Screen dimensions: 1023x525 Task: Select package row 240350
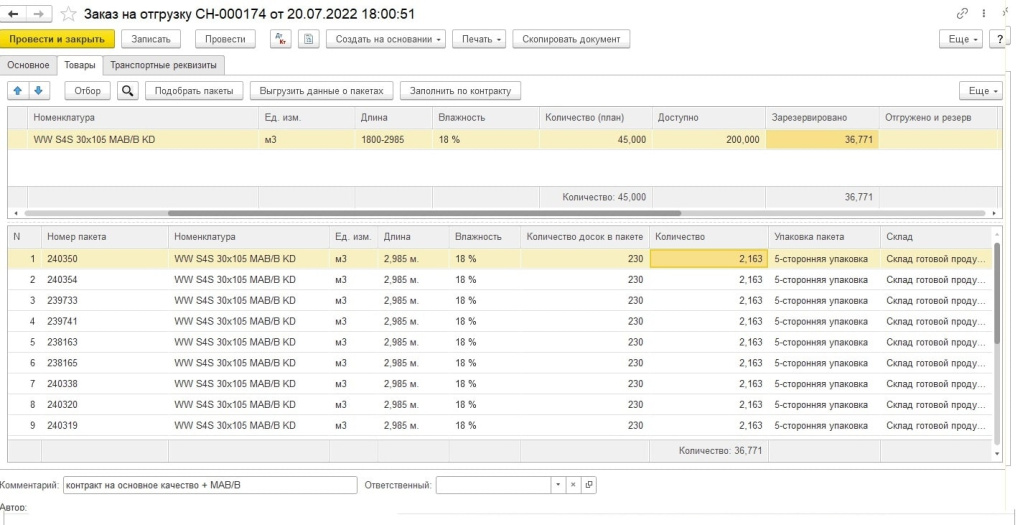[500, 259]
